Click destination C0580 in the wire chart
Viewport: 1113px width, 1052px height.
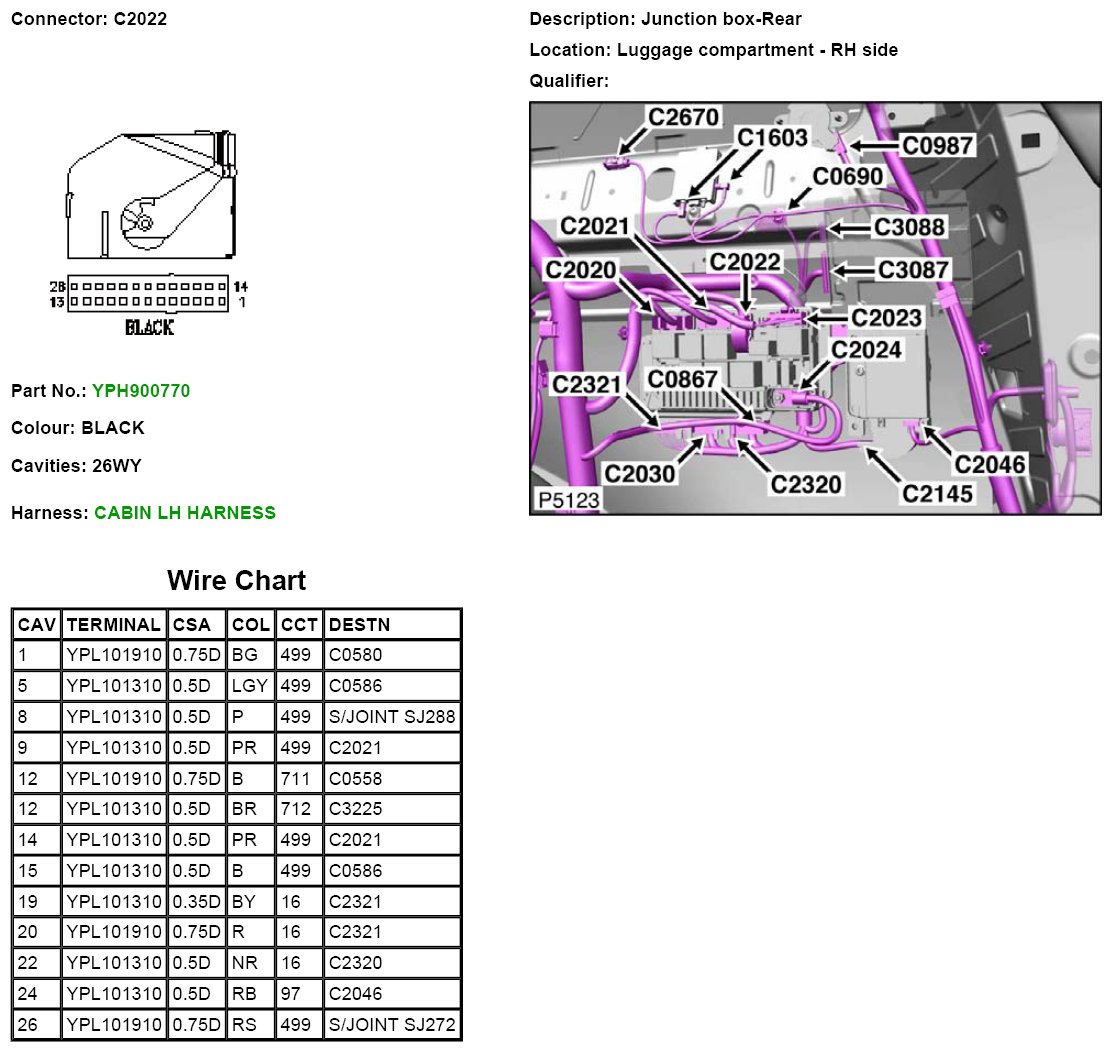click(x=354, y=656)
